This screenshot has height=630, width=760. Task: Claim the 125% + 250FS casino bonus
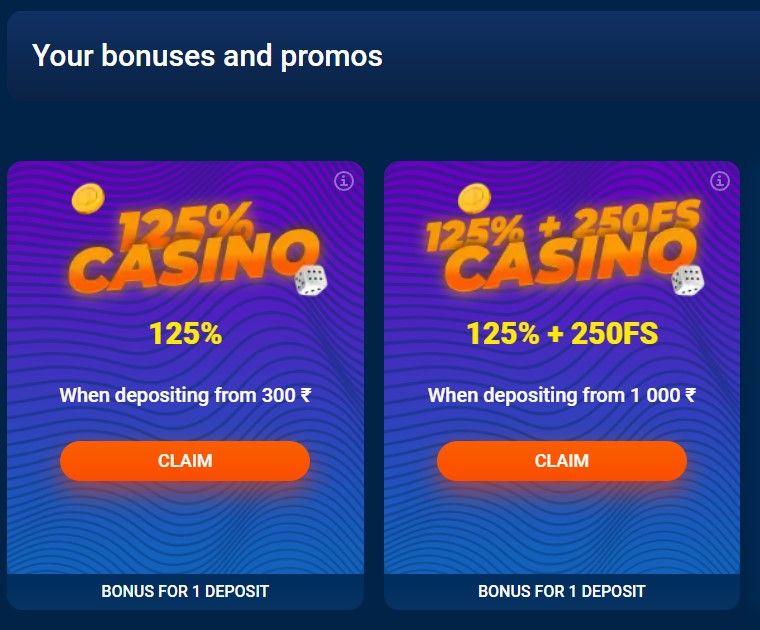[x=562, y=461]
